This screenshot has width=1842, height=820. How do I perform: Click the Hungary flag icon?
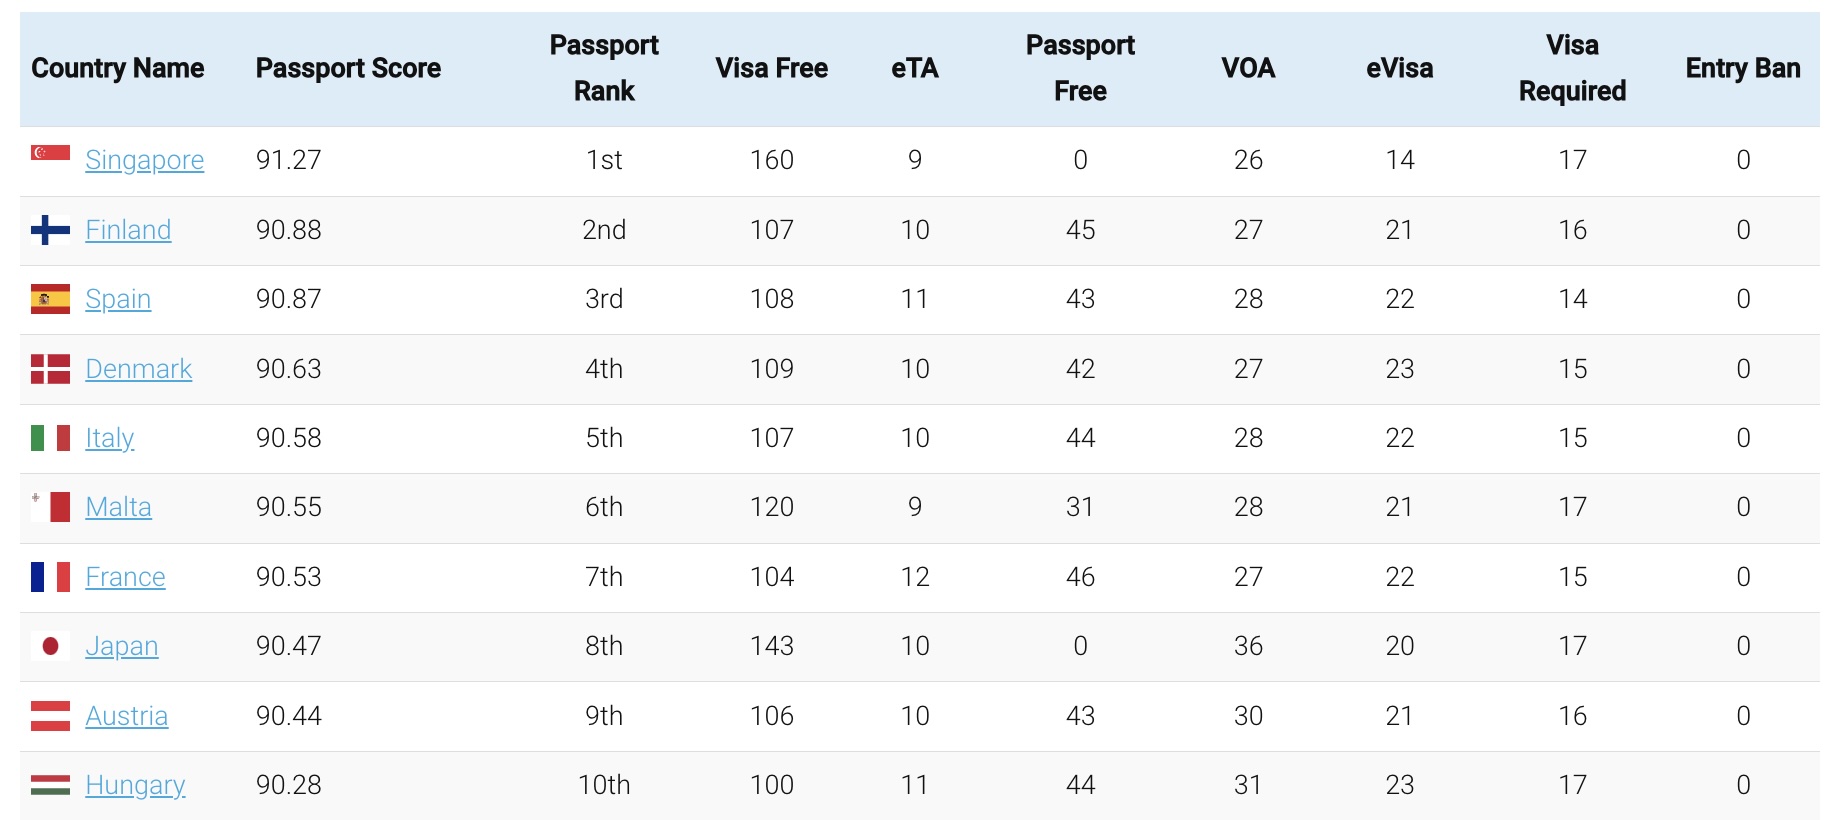pyautogui.click(x=50, y=785)
